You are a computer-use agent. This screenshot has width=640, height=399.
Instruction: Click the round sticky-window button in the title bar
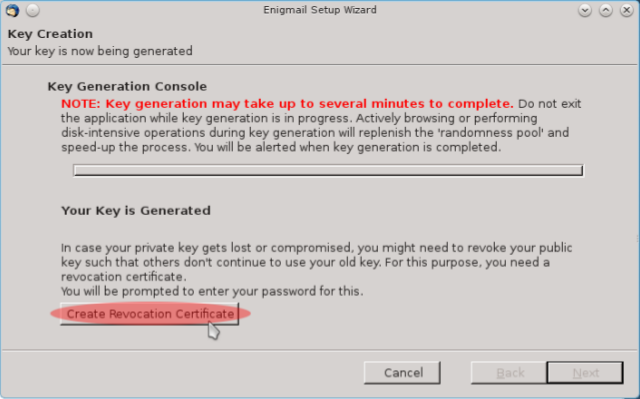(33, 10)
